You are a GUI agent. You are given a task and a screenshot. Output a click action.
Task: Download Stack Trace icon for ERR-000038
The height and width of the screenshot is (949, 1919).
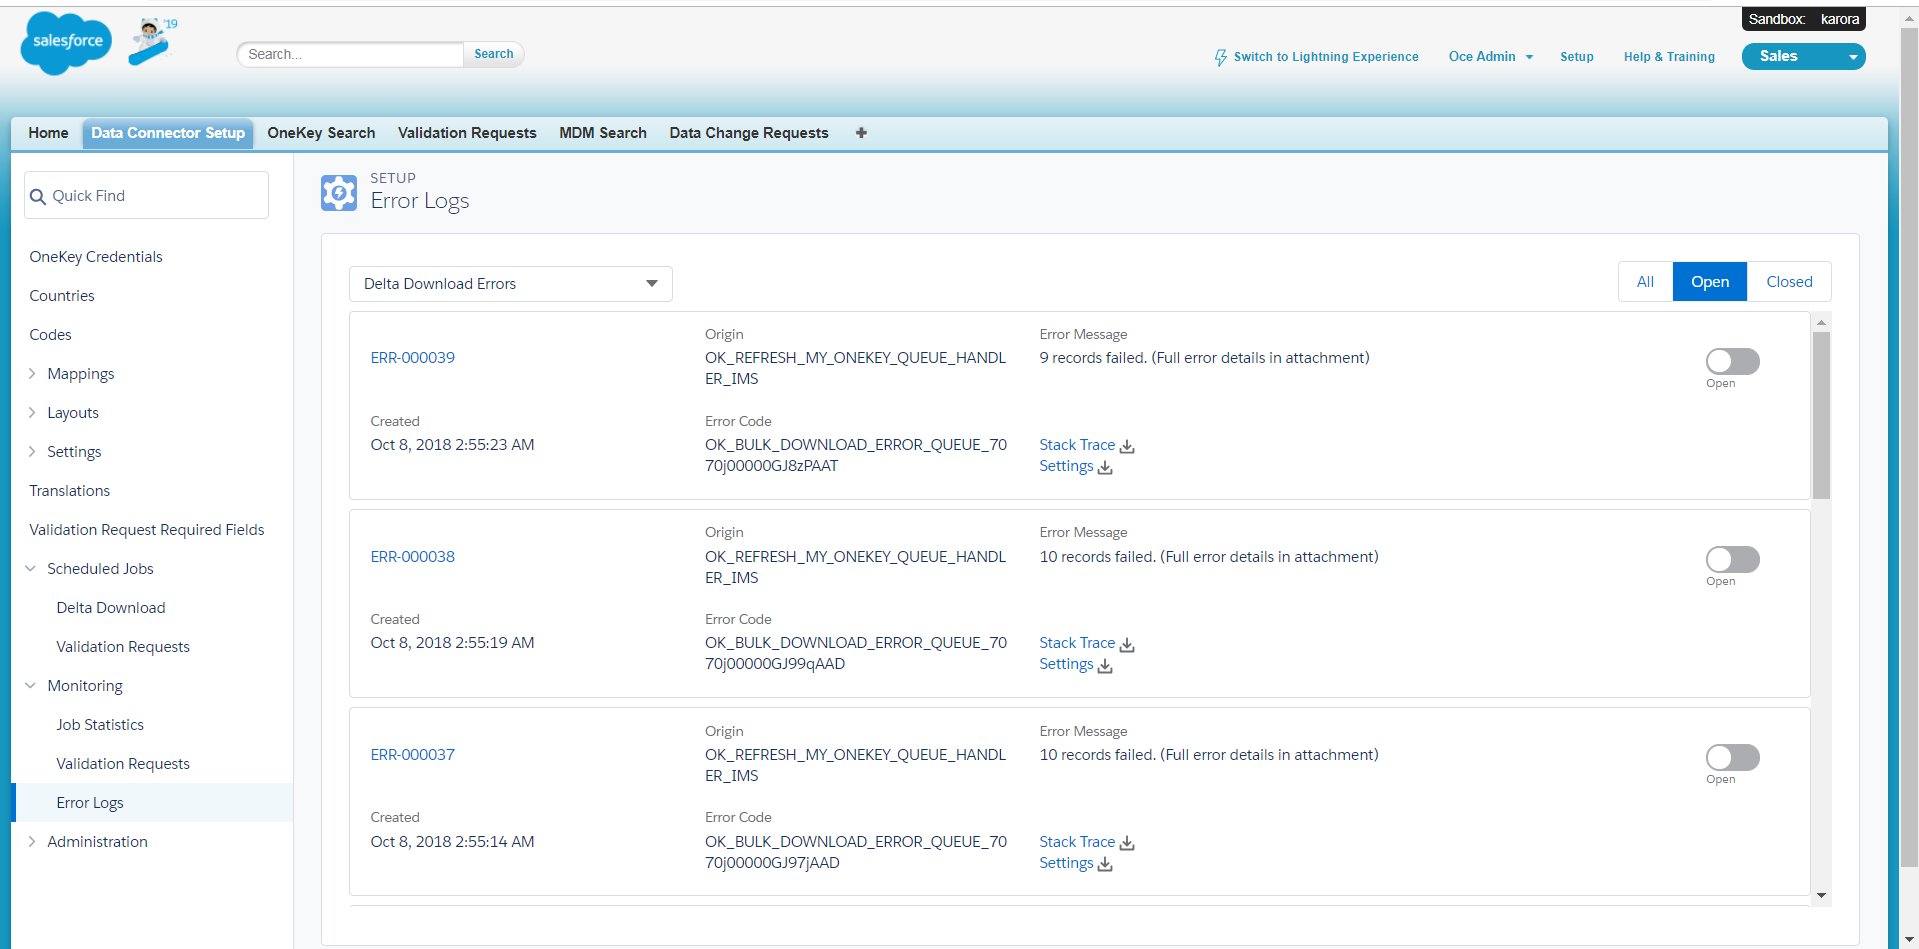1127,644
